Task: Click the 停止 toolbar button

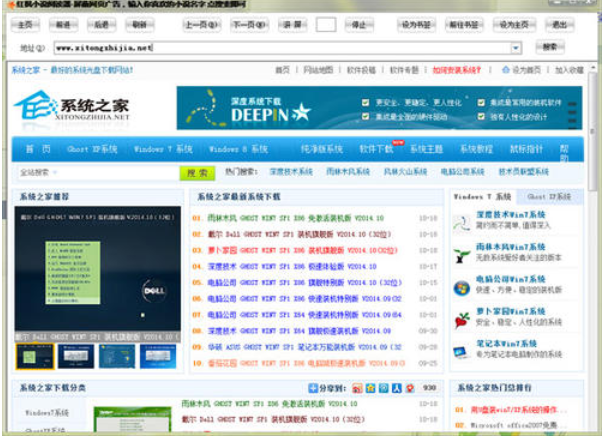Action: (359, 25)
